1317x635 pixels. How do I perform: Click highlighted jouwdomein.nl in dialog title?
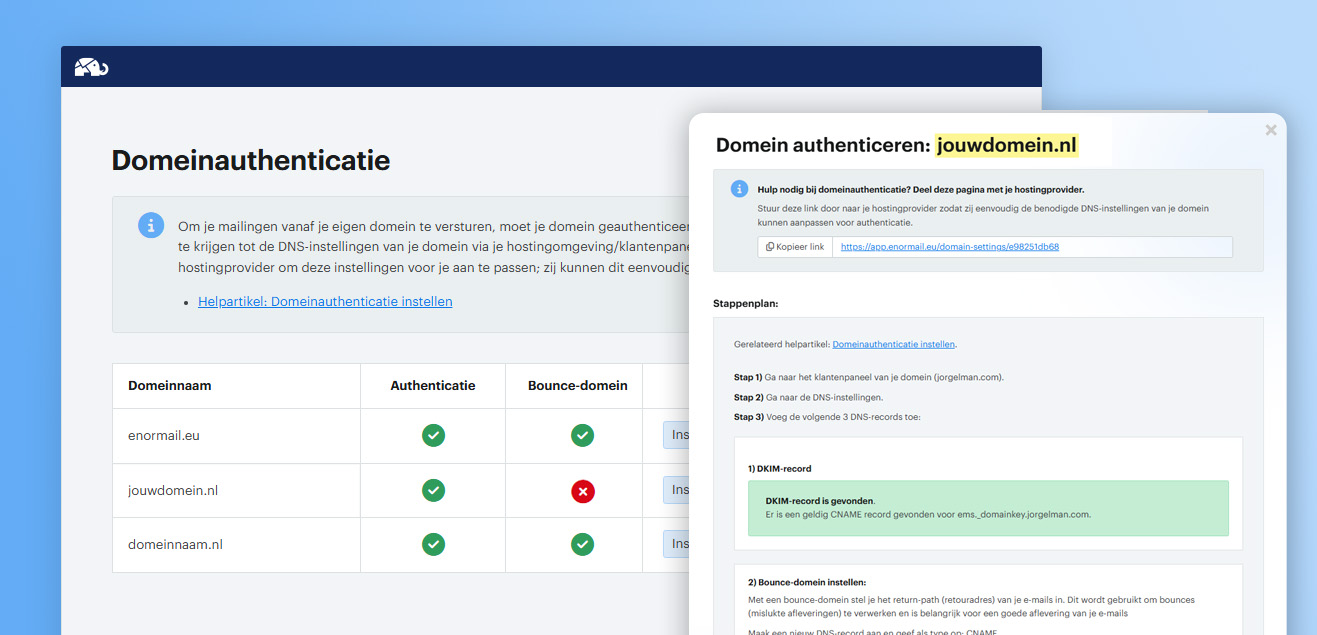1007,145
